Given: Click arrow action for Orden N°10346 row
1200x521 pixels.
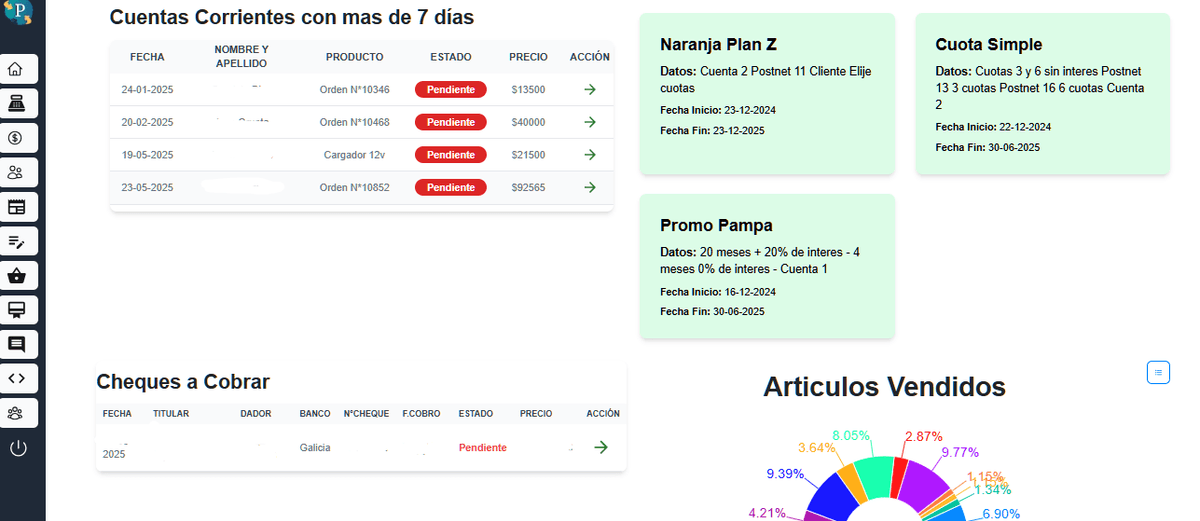Looking at the screenshot, I should click(x=590, y=90).
